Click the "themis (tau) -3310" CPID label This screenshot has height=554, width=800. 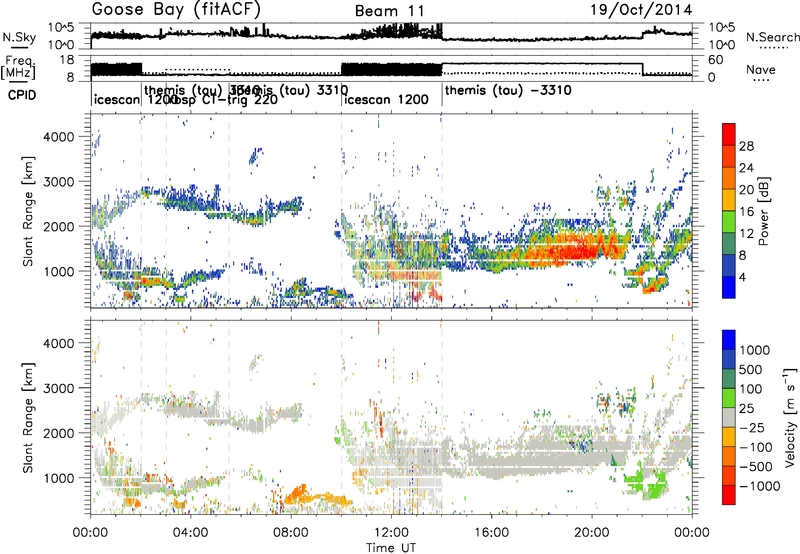pos(508,91)
